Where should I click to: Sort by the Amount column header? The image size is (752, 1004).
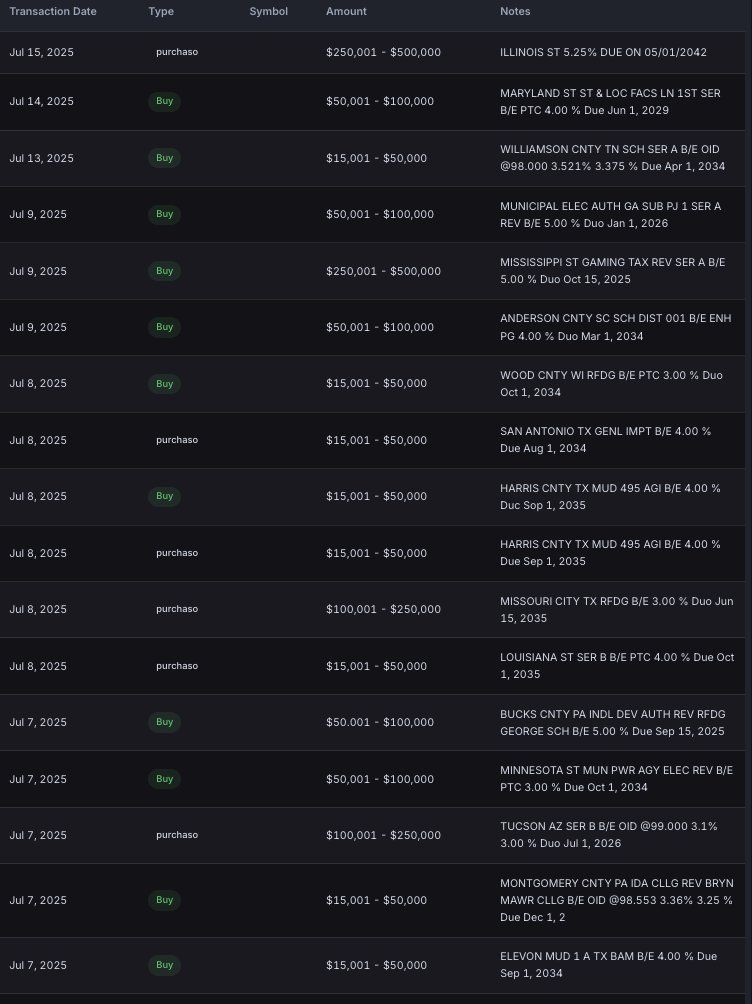click(x=346, y=11)
